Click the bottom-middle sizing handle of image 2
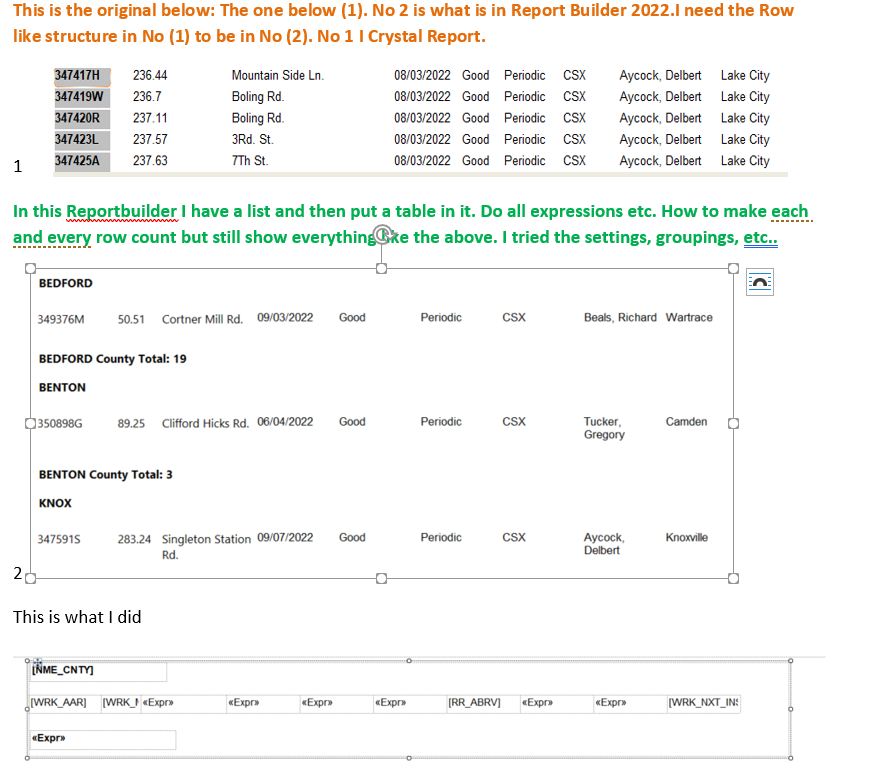The height and width of the screenshot is (781, 873). [381, 578]
